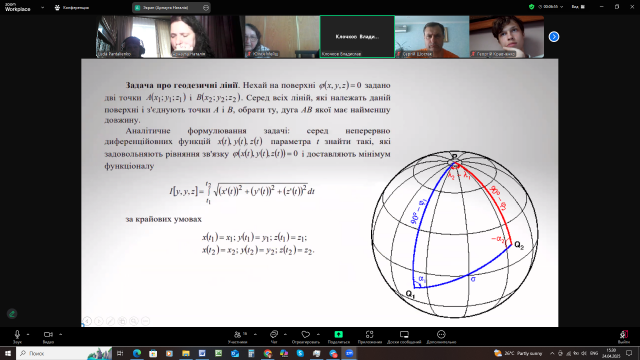
Task: Open the Чат chat panel
Action: pyautogui.click(x=274, y=337)
